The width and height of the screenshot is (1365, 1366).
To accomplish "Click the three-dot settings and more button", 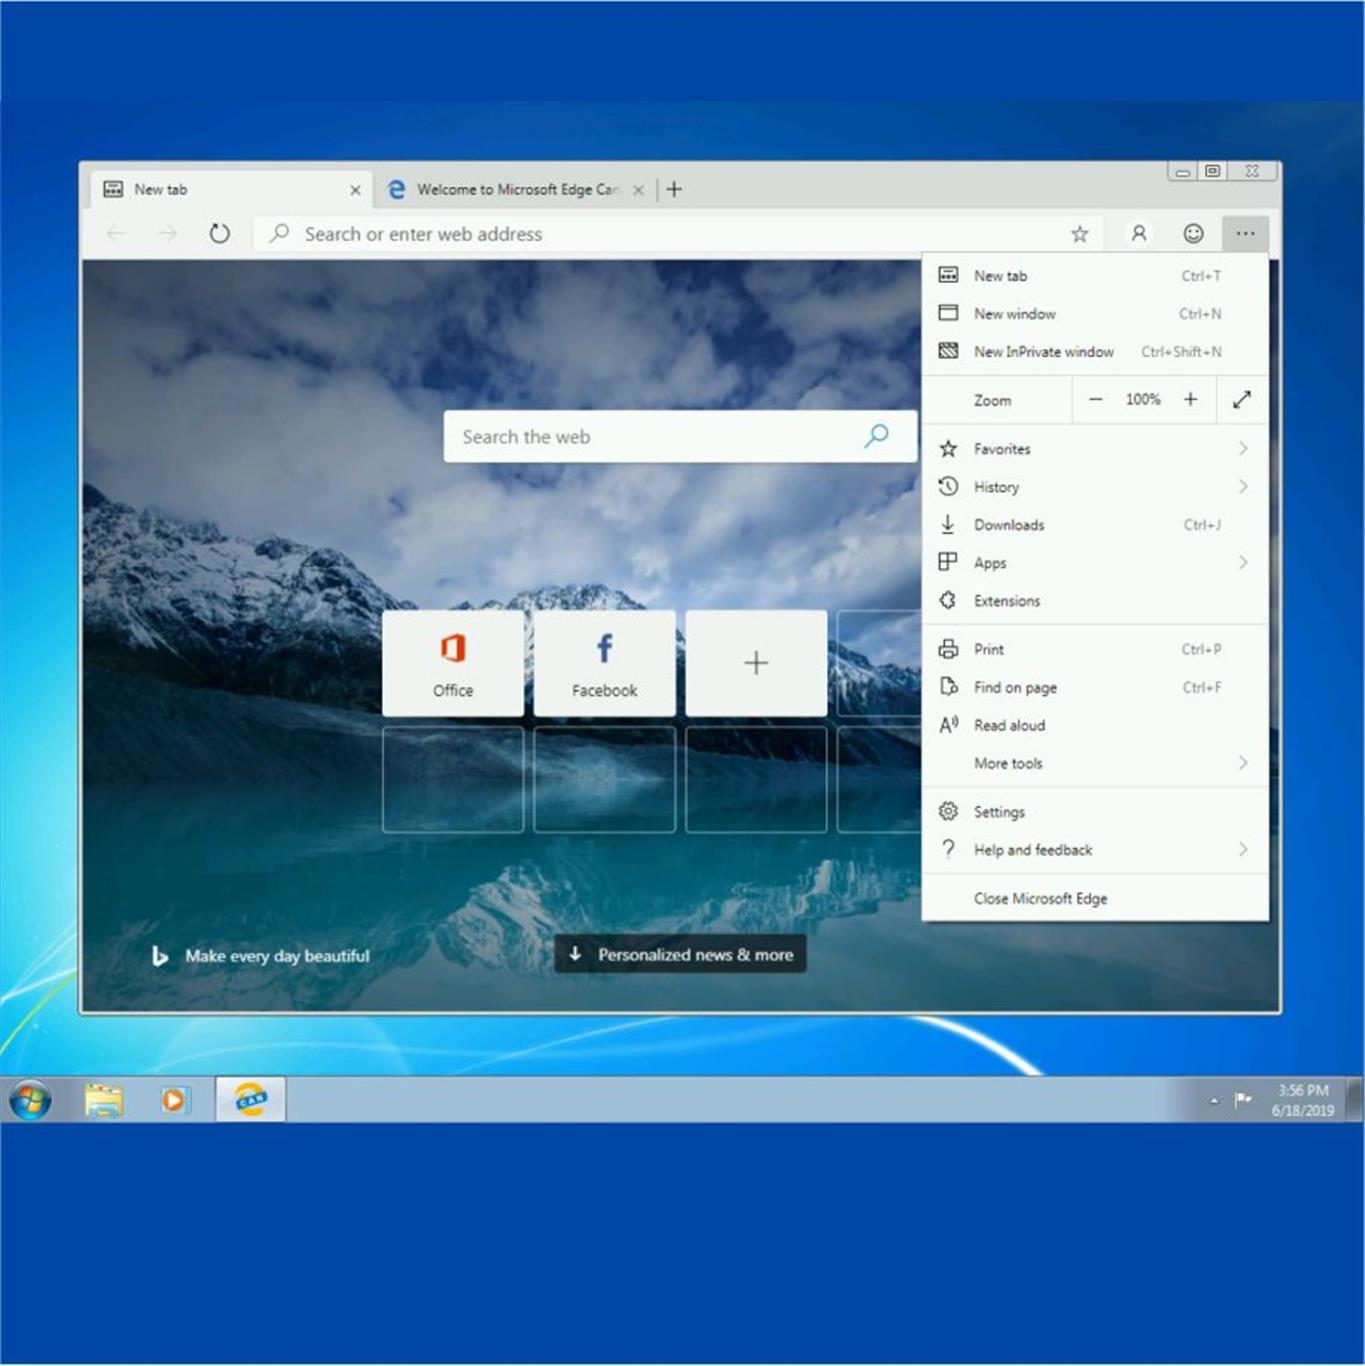I will coord(1245,234).
